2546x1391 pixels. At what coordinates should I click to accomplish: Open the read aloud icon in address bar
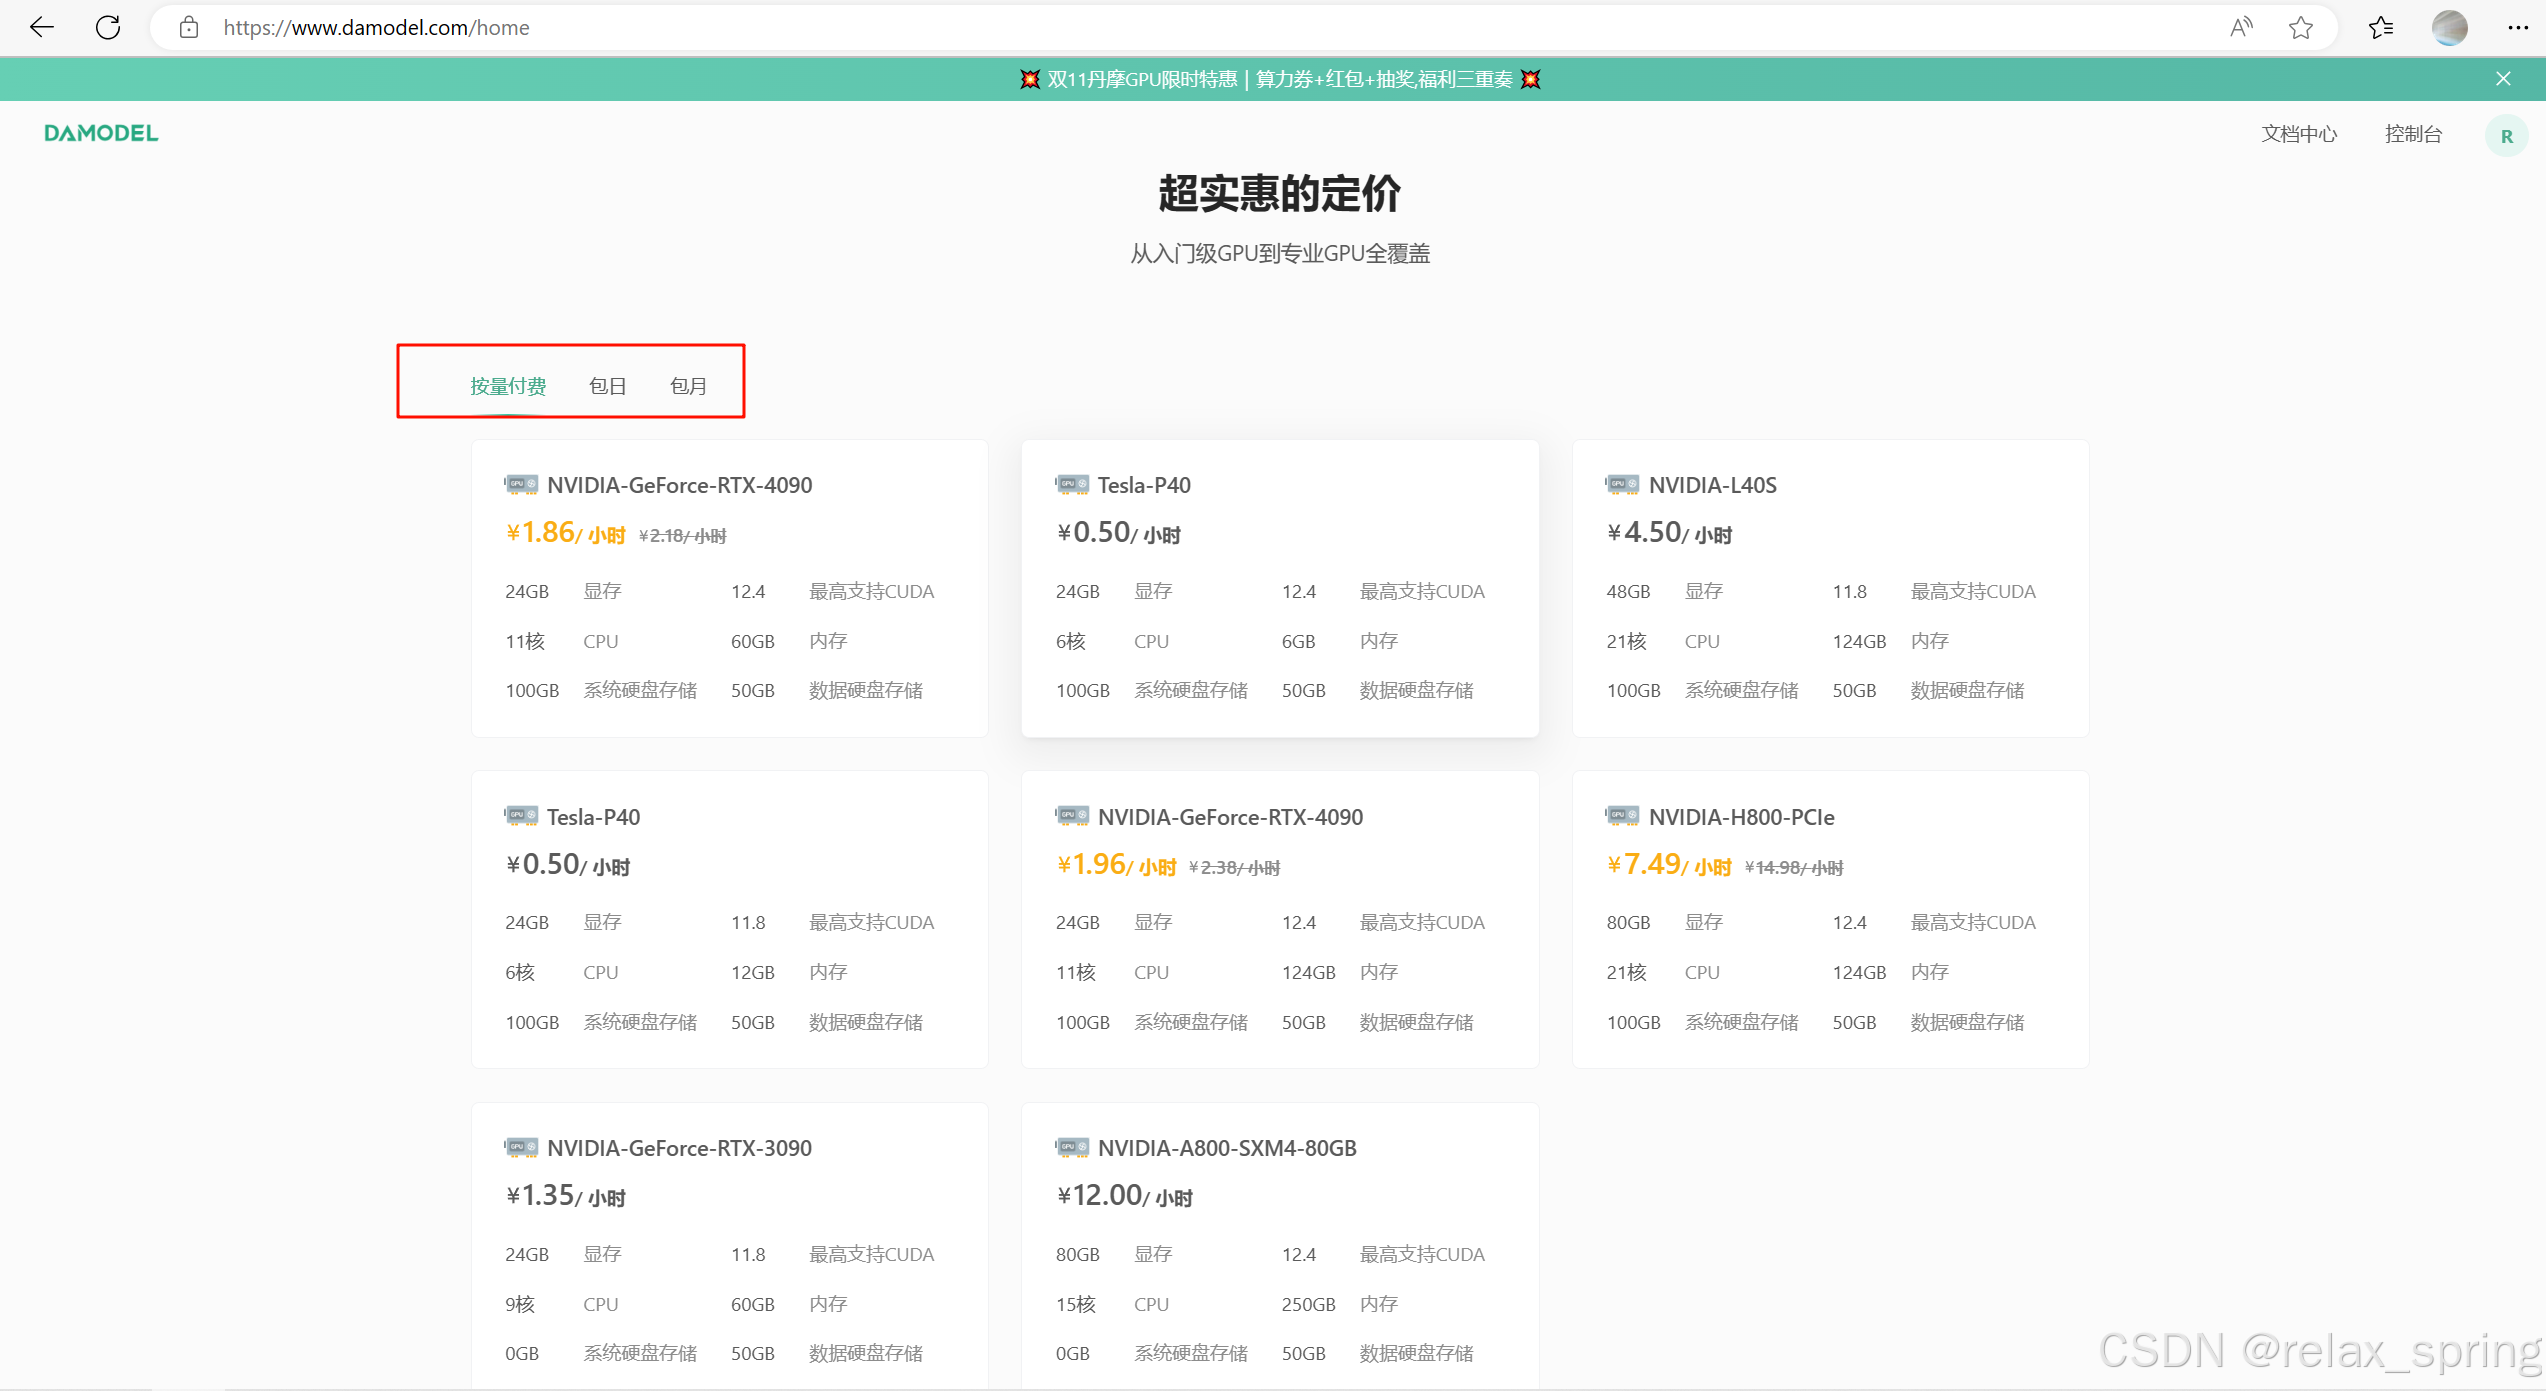point(2241,27)
